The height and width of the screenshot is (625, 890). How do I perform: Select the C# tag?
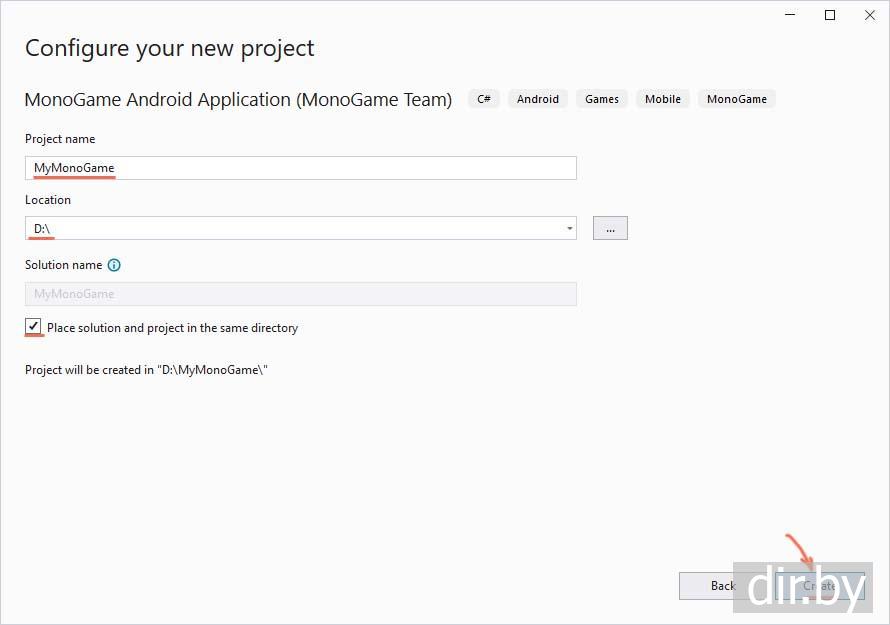coord(484,99)
